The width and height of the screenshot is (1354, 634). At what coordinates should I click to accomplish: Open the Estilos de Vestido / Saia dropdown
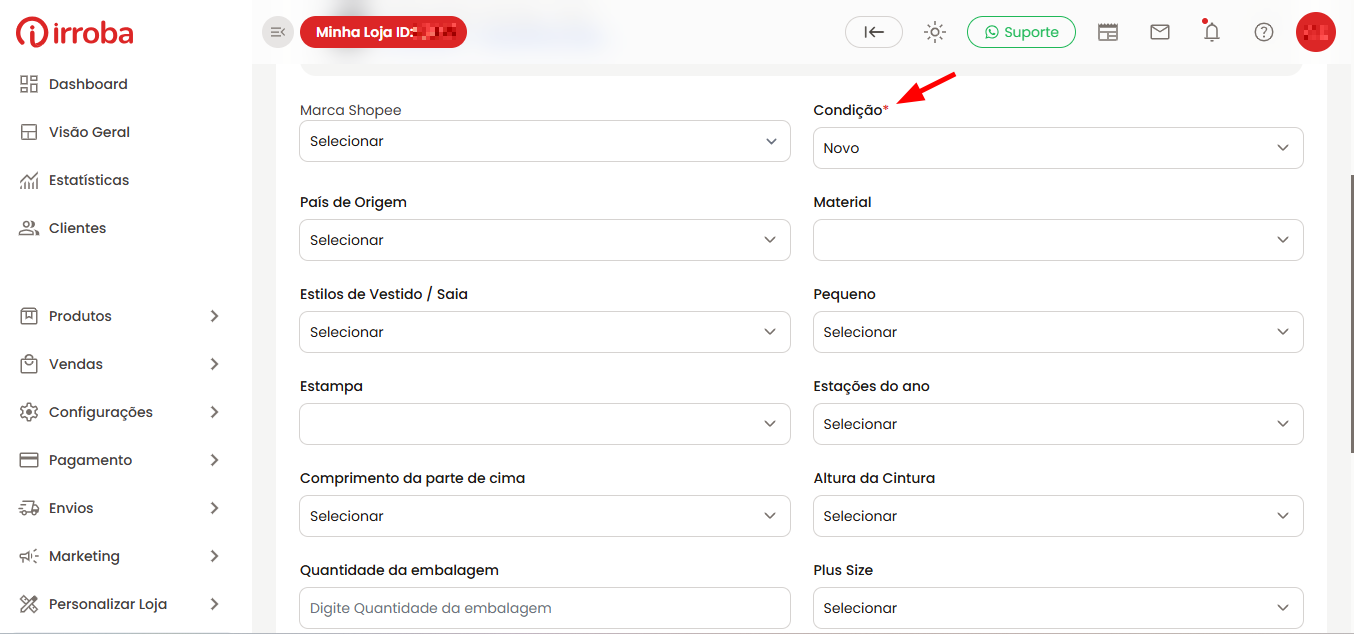545,332
